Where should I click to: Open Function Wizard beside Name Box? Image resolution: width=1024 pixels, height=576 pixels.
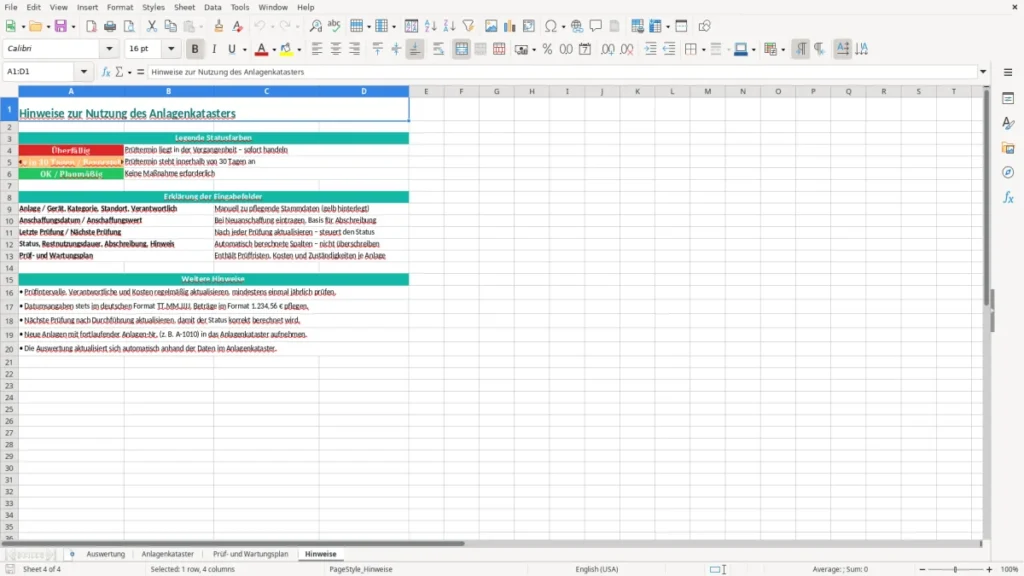[106, 72]
